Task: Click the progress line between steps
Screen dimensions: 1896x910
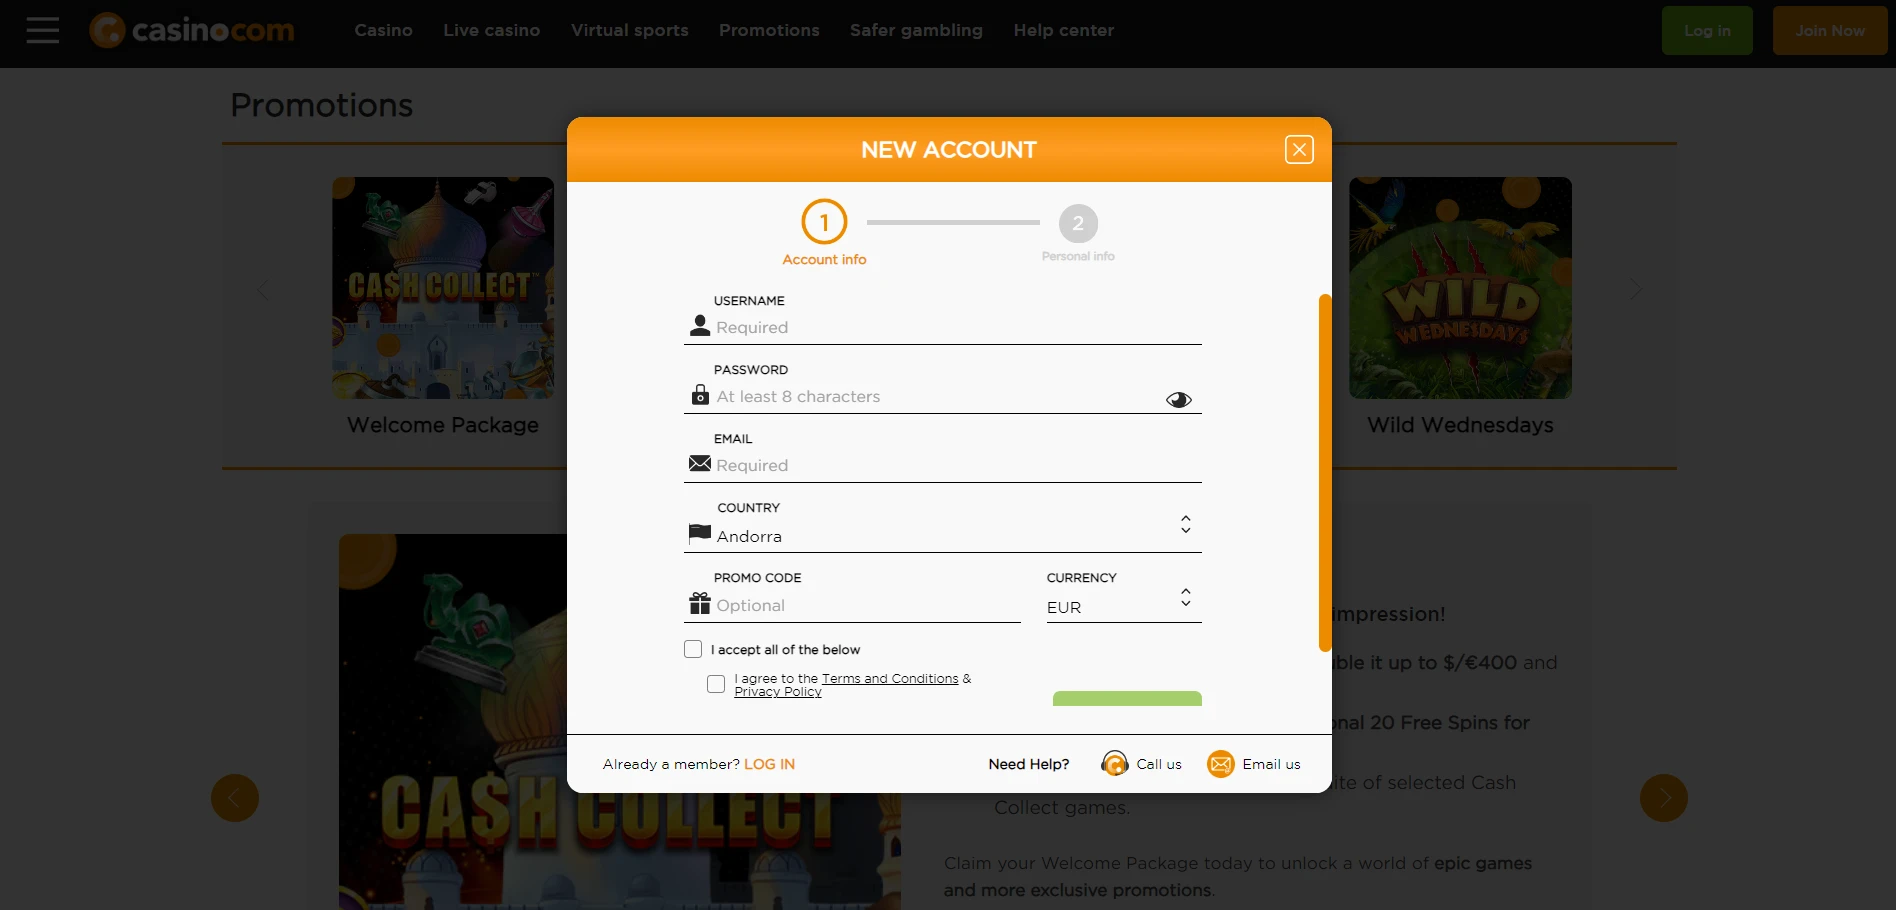Action: (x=953, y=222)
